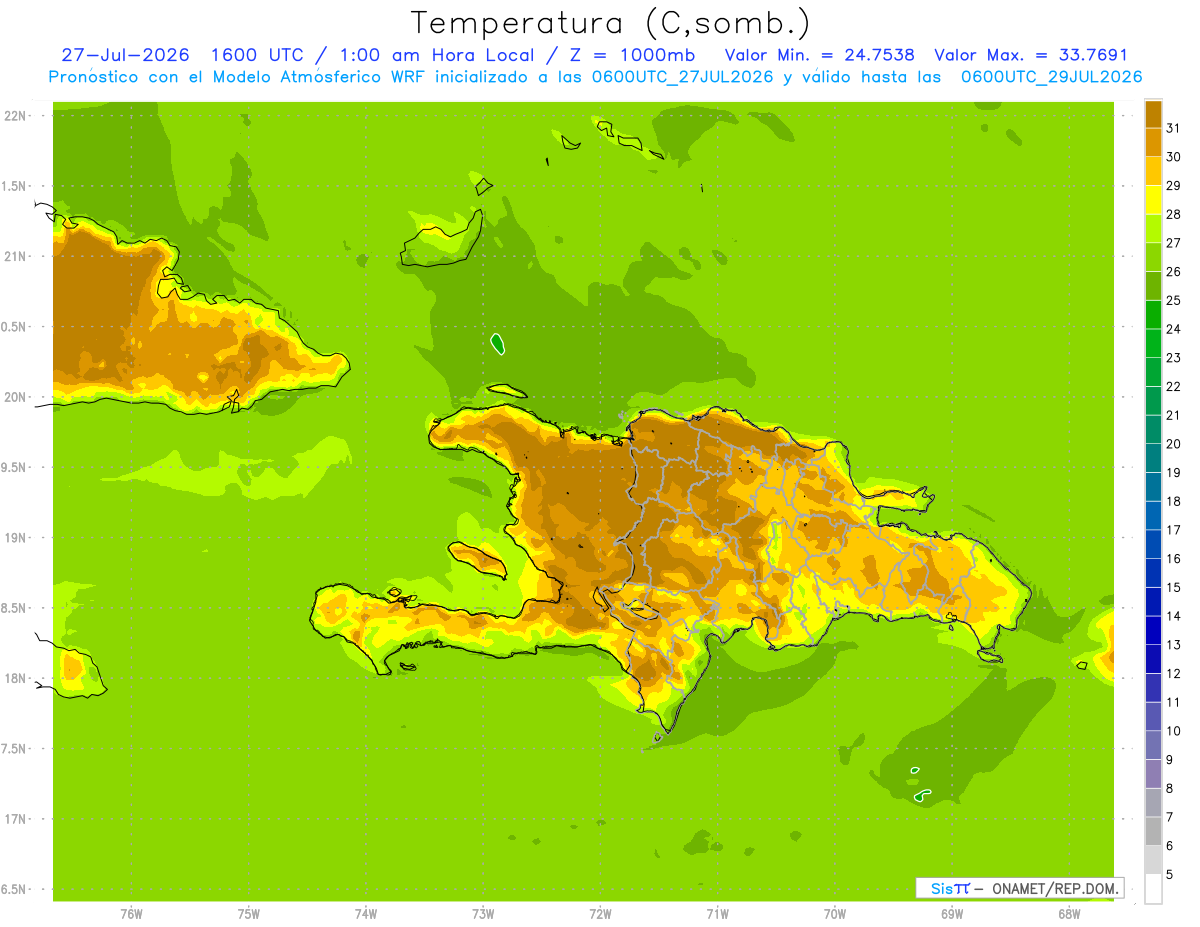This screenshot has width=1200, height=927.
Task: Click the legend value 5
Action: coord(1170,874)
